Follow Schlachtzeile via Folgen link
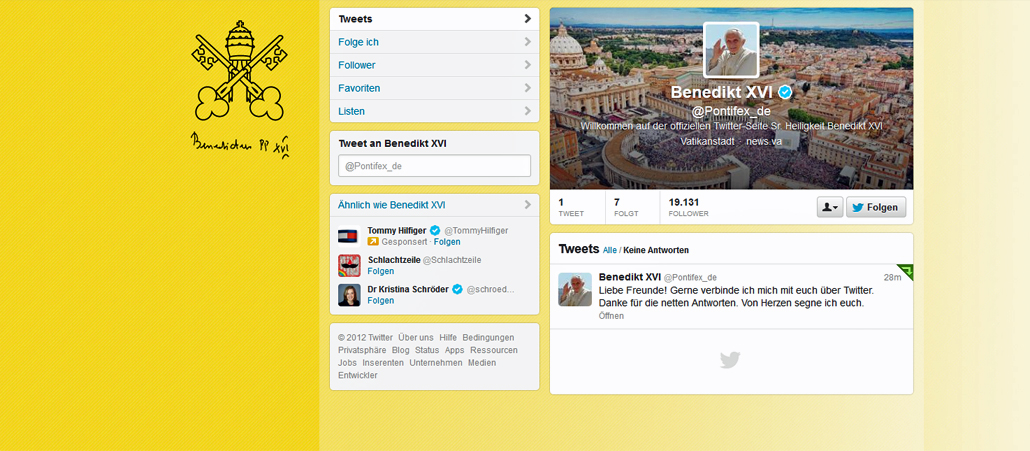The height and width of the screenshot is (451, 1030). click(x=381, y=271)
